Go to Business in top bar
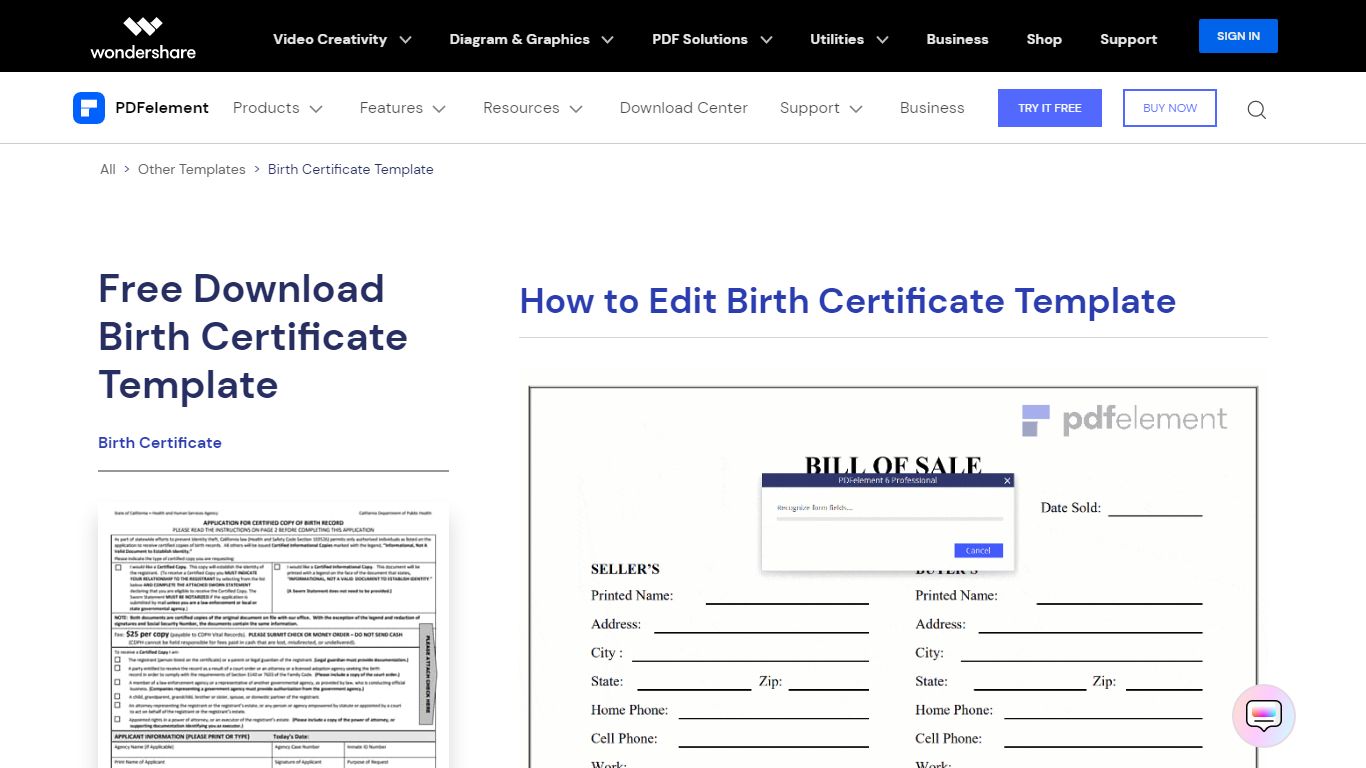1366x768 pixels. point(957,39)
